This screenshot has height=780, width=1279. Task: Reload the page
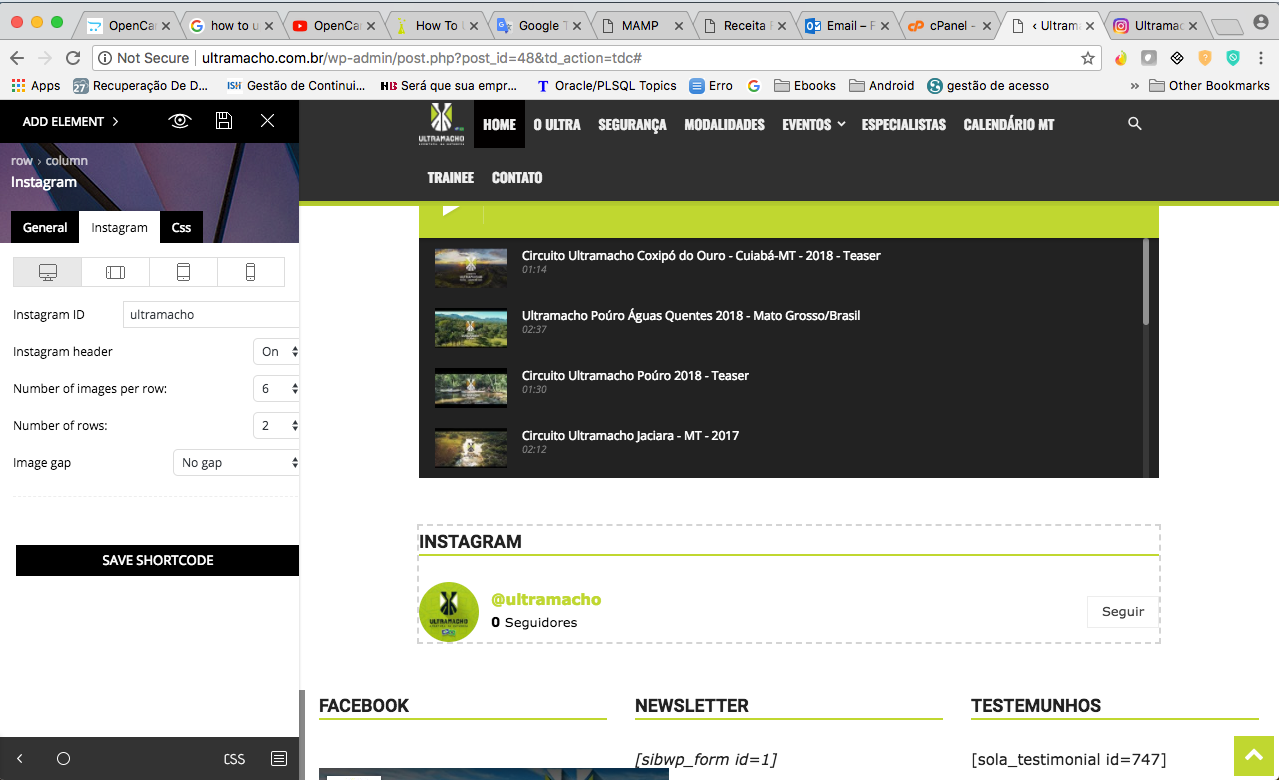click(73, 58)
